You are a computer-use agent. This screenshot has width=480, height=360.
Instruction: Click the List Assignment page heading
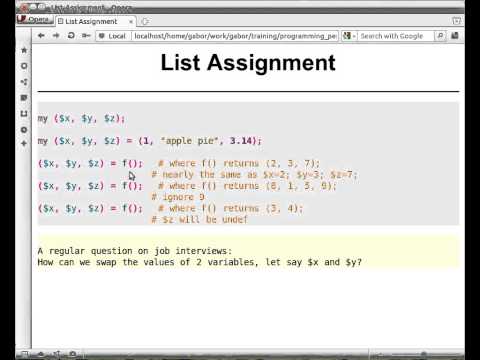[x=248, y=63]
